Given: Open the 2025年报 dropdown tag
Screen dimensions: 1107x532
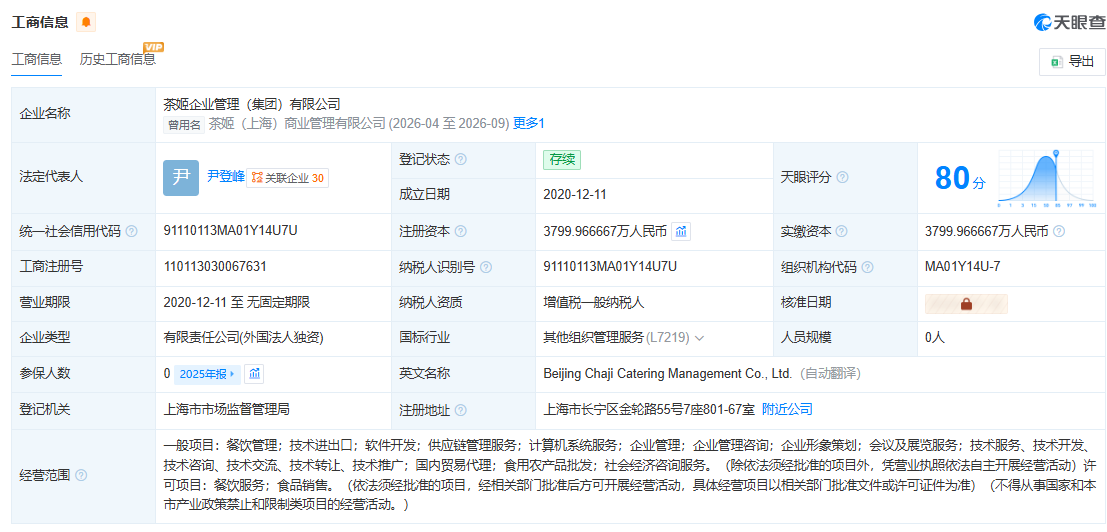Looking at the screenshot, I should tap(208, 374).
